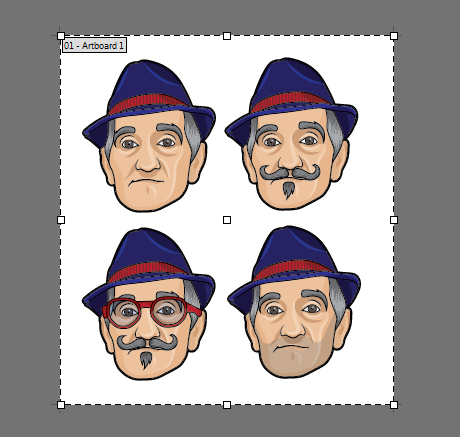Click the artboard's right-middle edge handle
460x437 pixels.
click(394, 220)
